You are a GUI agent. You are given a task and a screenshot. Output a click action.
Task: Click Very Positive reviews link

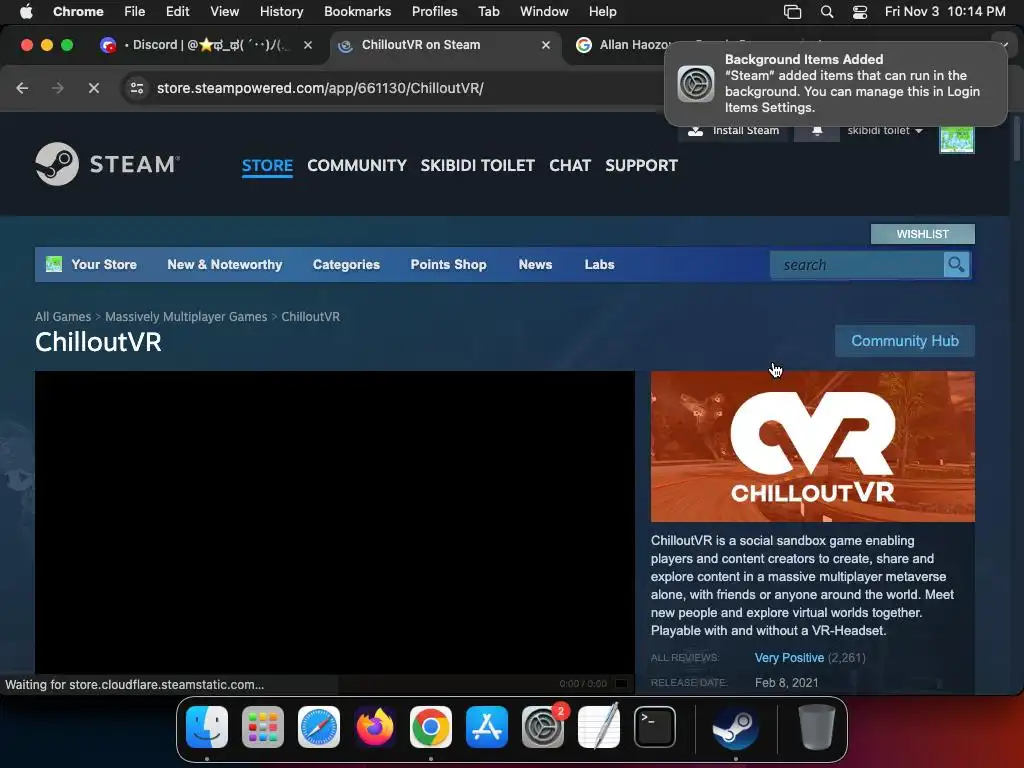(x=789, y=658)
